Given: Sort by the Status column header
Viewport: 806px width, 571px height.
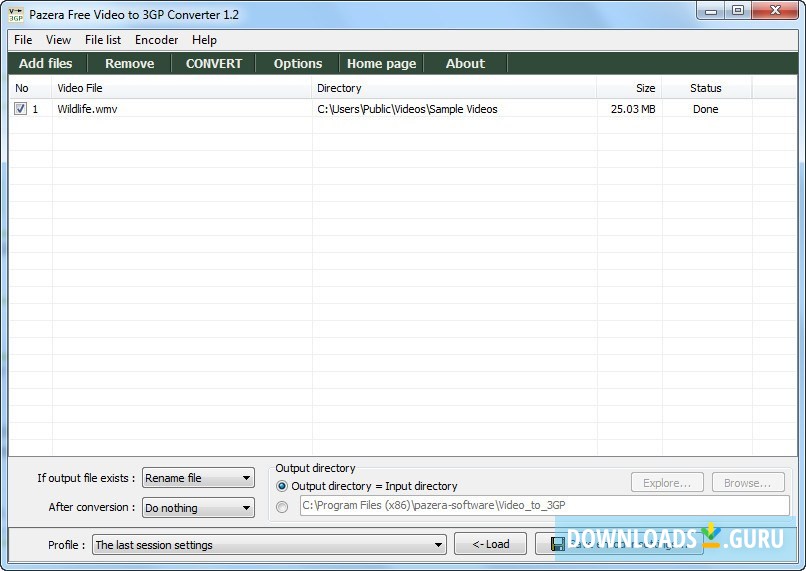Looking at the screenshot, I should pyautogui.click(x=706, y=88).
